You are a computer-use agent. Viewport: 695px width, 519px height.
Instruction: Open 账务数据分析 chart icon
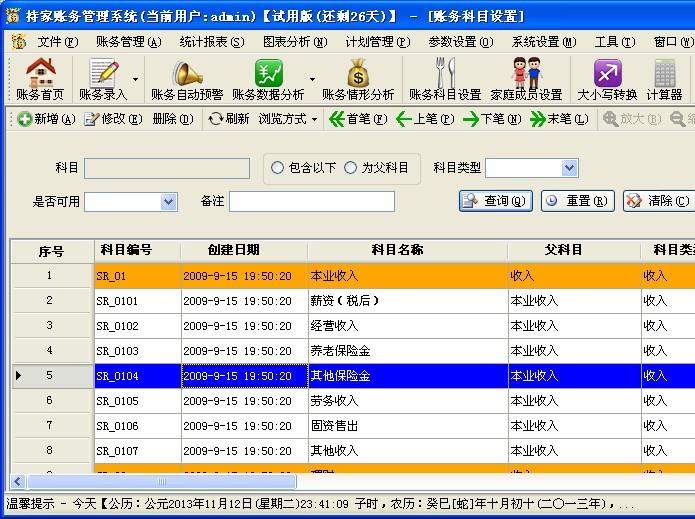(268, 74)
